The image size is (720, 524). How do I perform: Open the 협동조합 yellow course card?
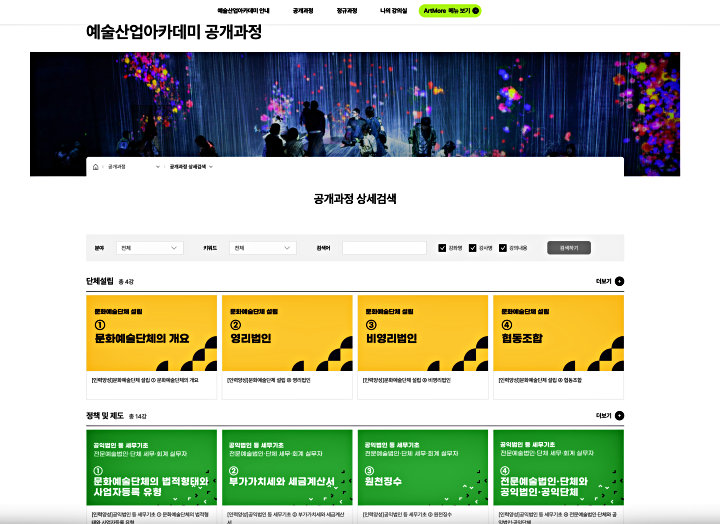(558, 332)
